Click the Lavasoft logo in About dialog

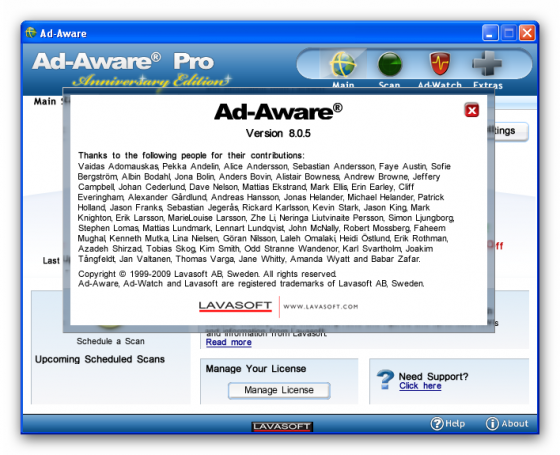(235, 306)
